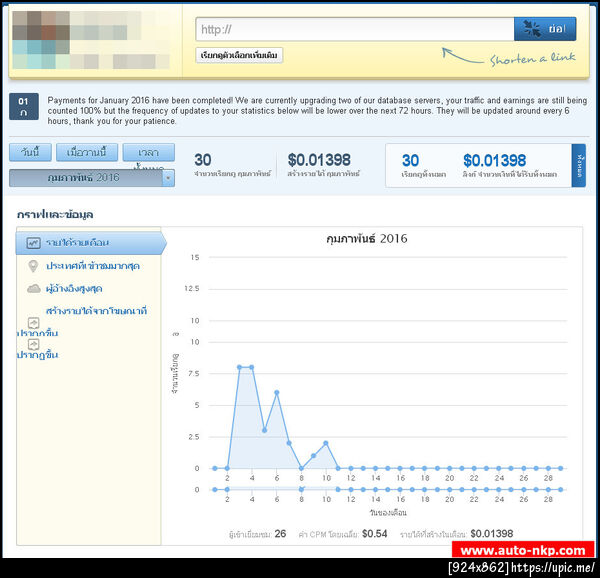600x578 pixels.
Task: Click the chart title กุมภาพันธ์ 2016
Action: point(367,239)
